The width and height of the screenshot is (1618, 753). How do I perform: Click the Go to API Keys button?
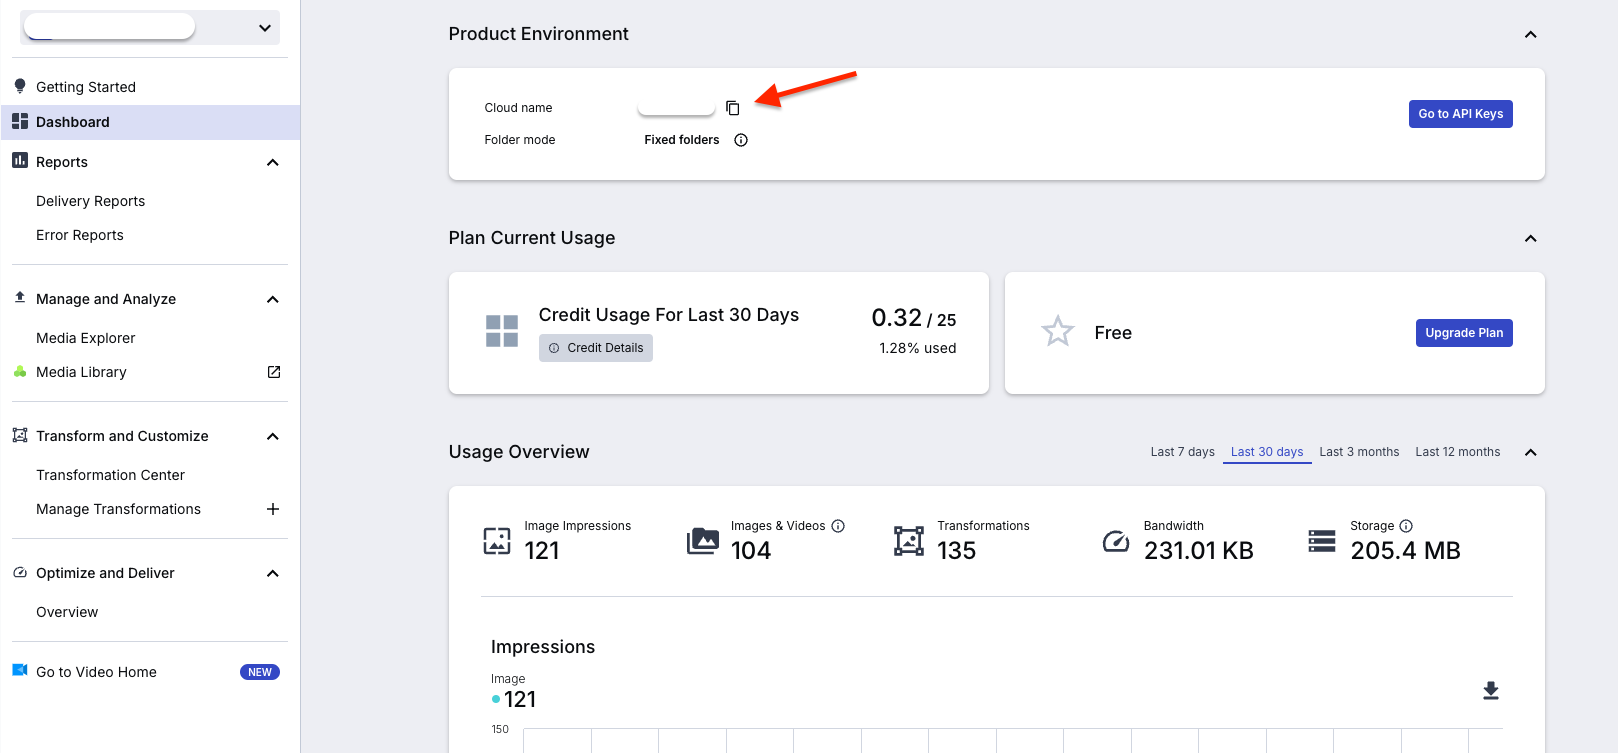pos(1460,114)
